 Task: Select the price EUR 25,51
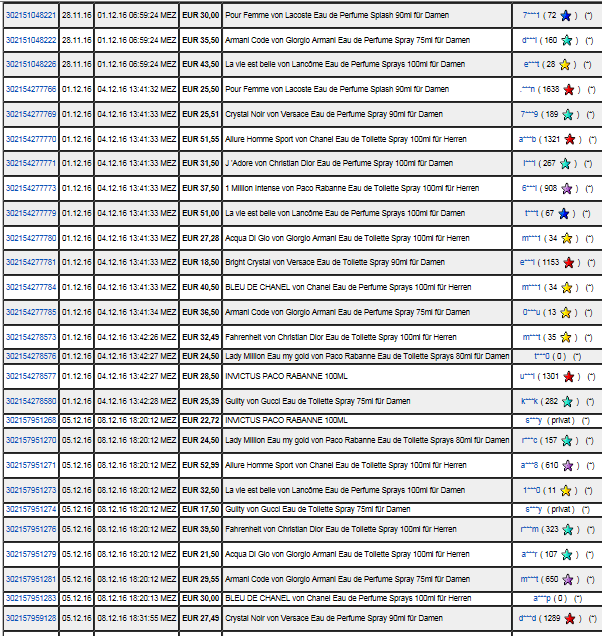(x=200, y=114)
